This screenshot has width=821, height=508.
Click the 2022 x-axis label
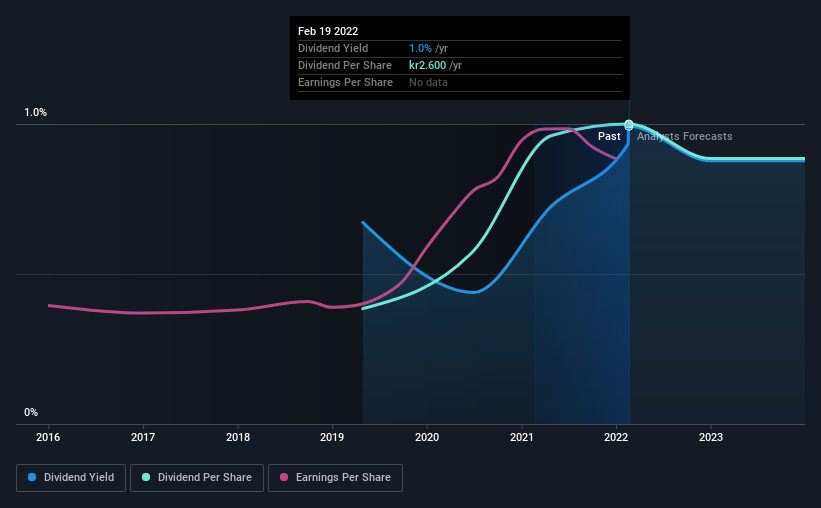click(616, 437)
